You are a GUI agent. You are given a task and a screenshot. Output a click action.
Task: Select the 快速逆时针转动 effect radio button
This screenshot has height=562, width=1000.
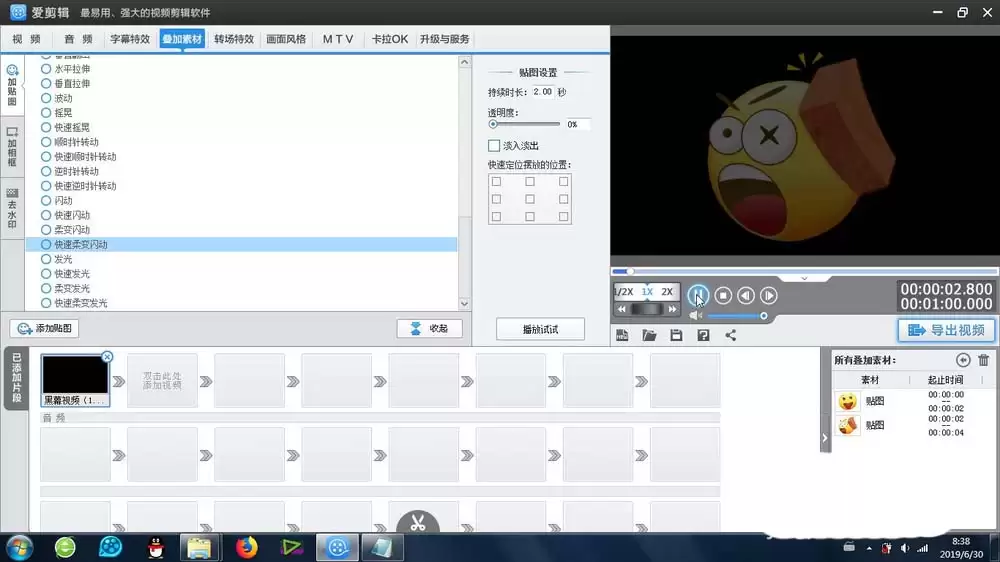tap(46, 186)
